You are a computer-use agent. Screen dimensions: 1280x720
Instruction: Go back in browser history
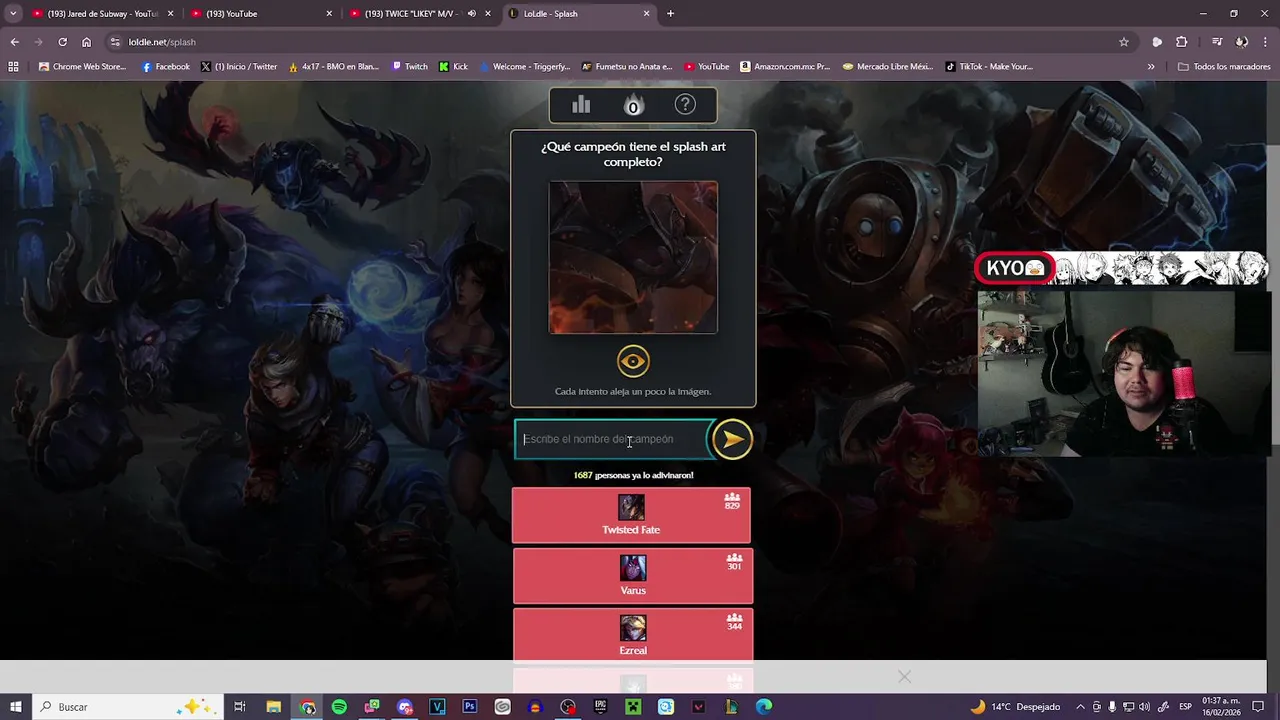tap(14, 42)
